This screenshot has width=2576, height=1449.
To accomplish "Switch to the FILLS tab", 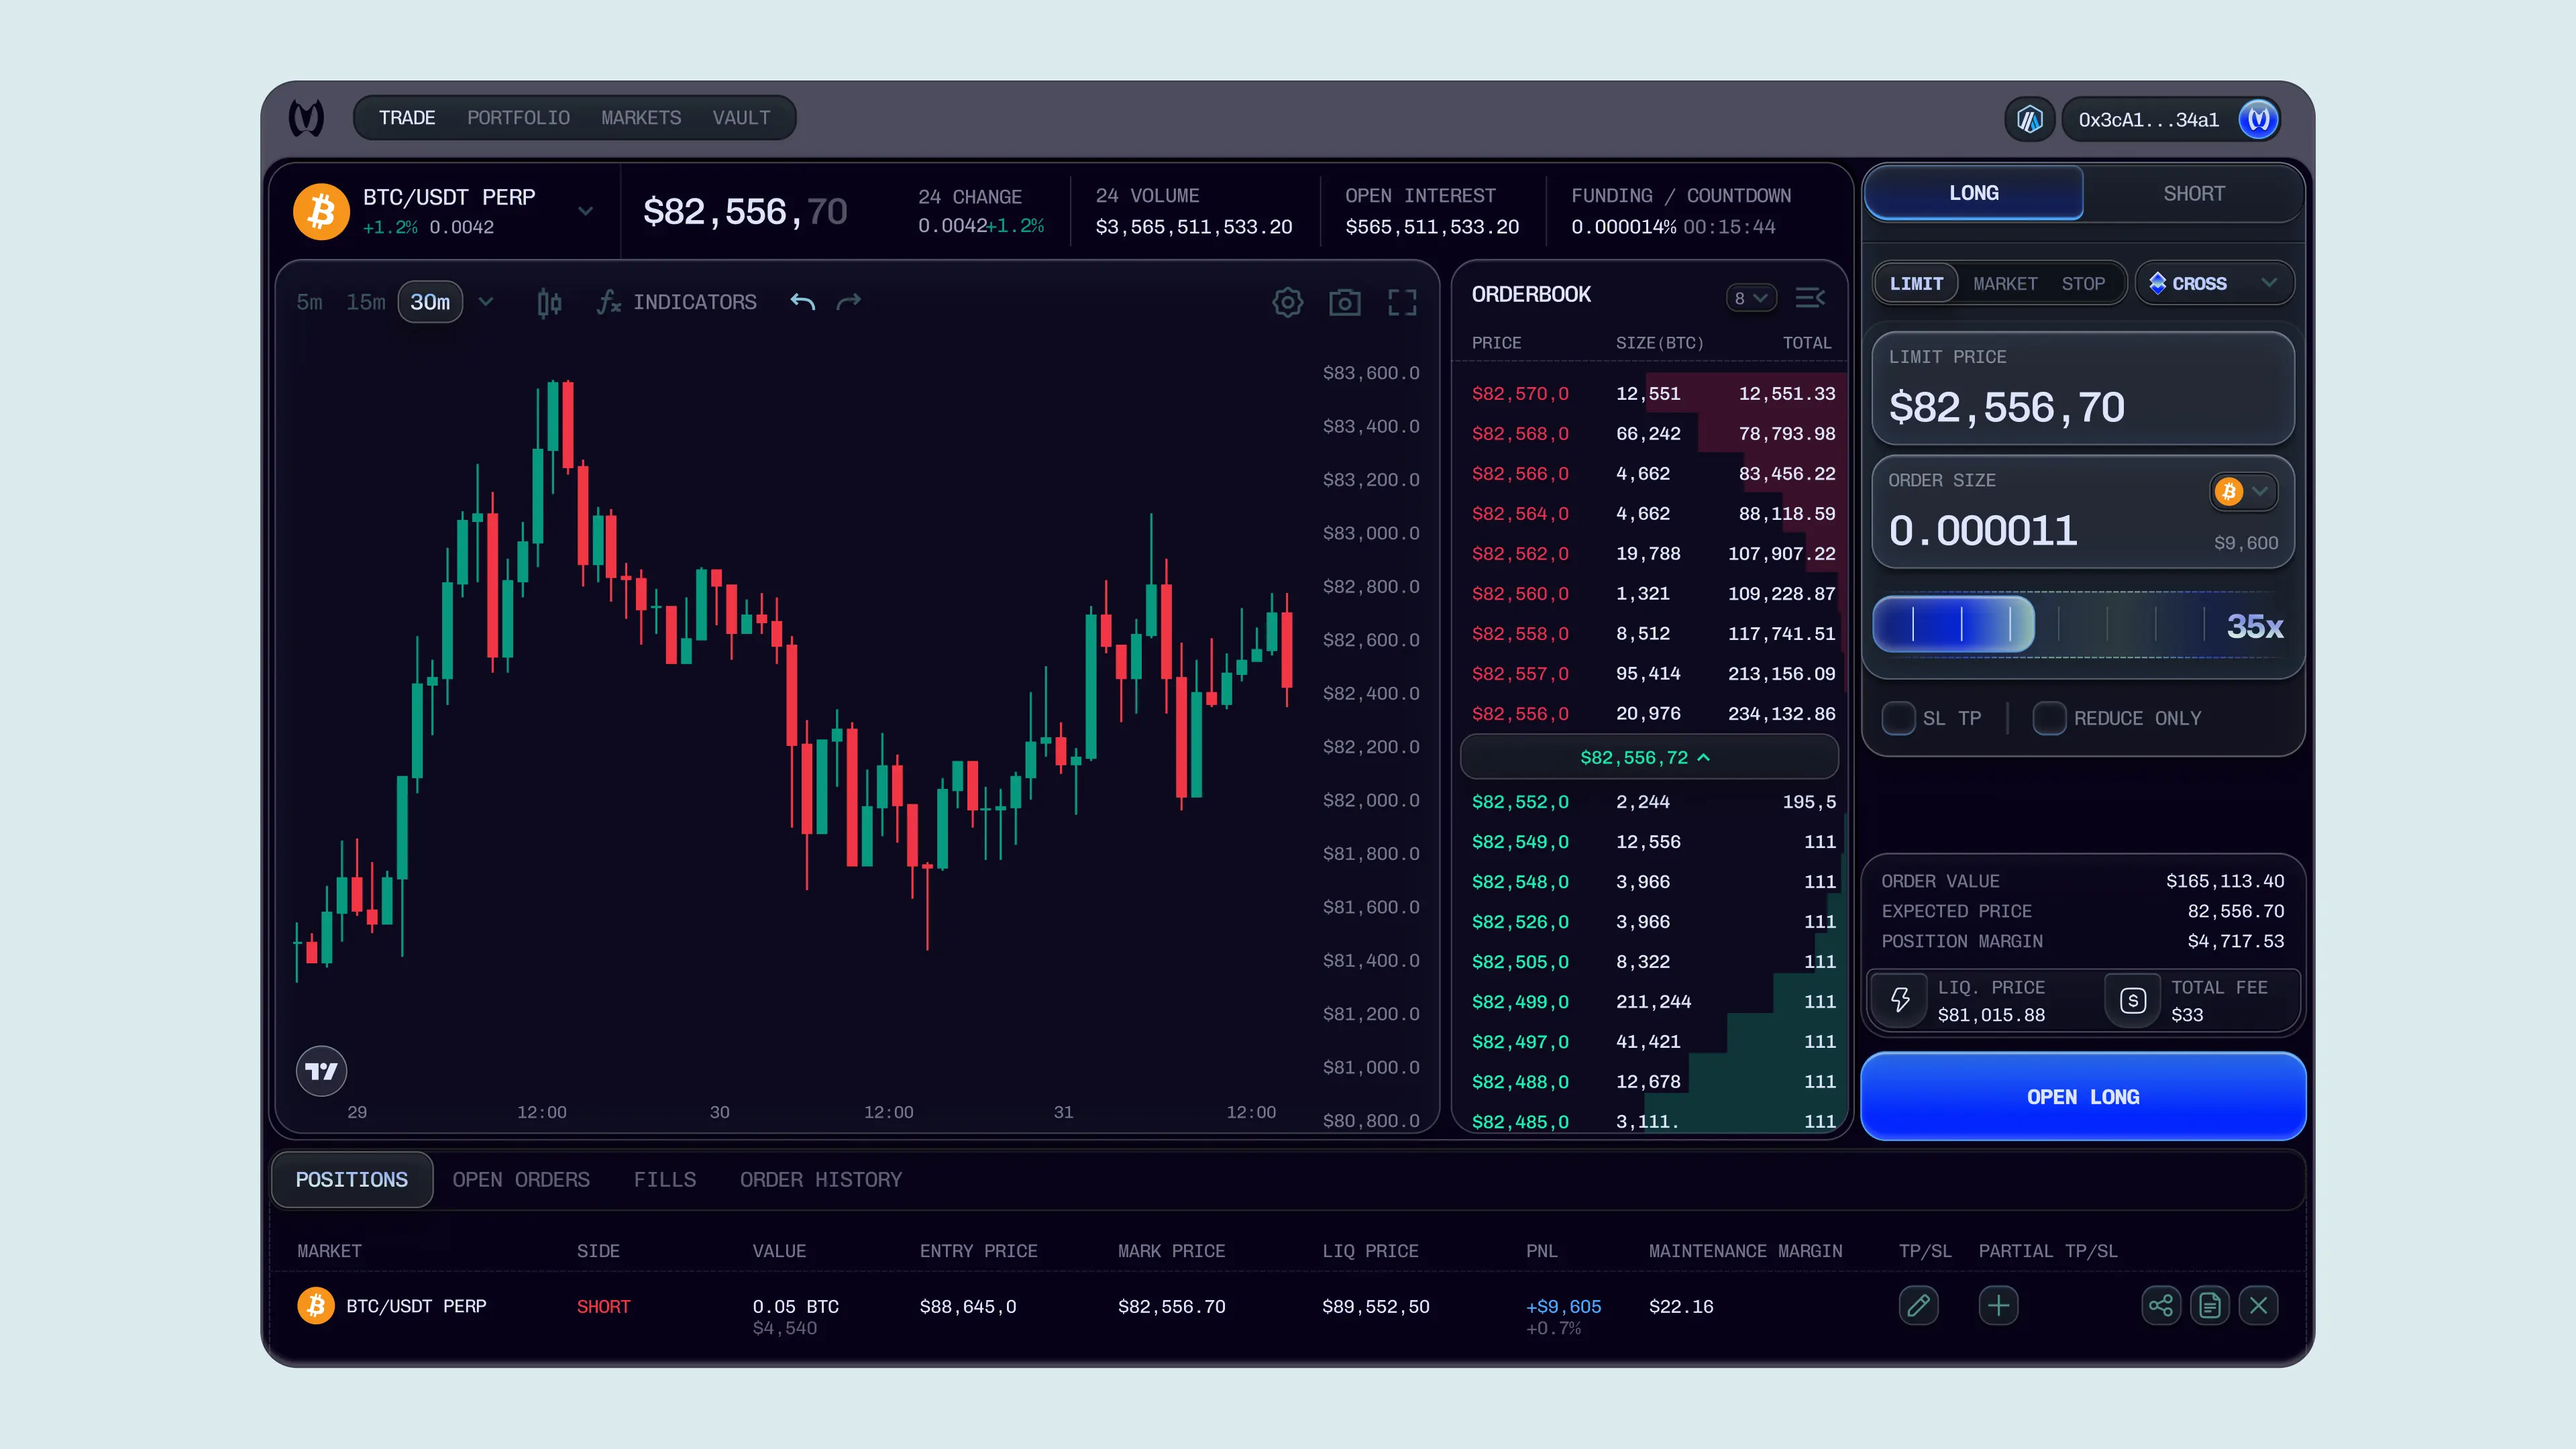I will point(665,1180).
